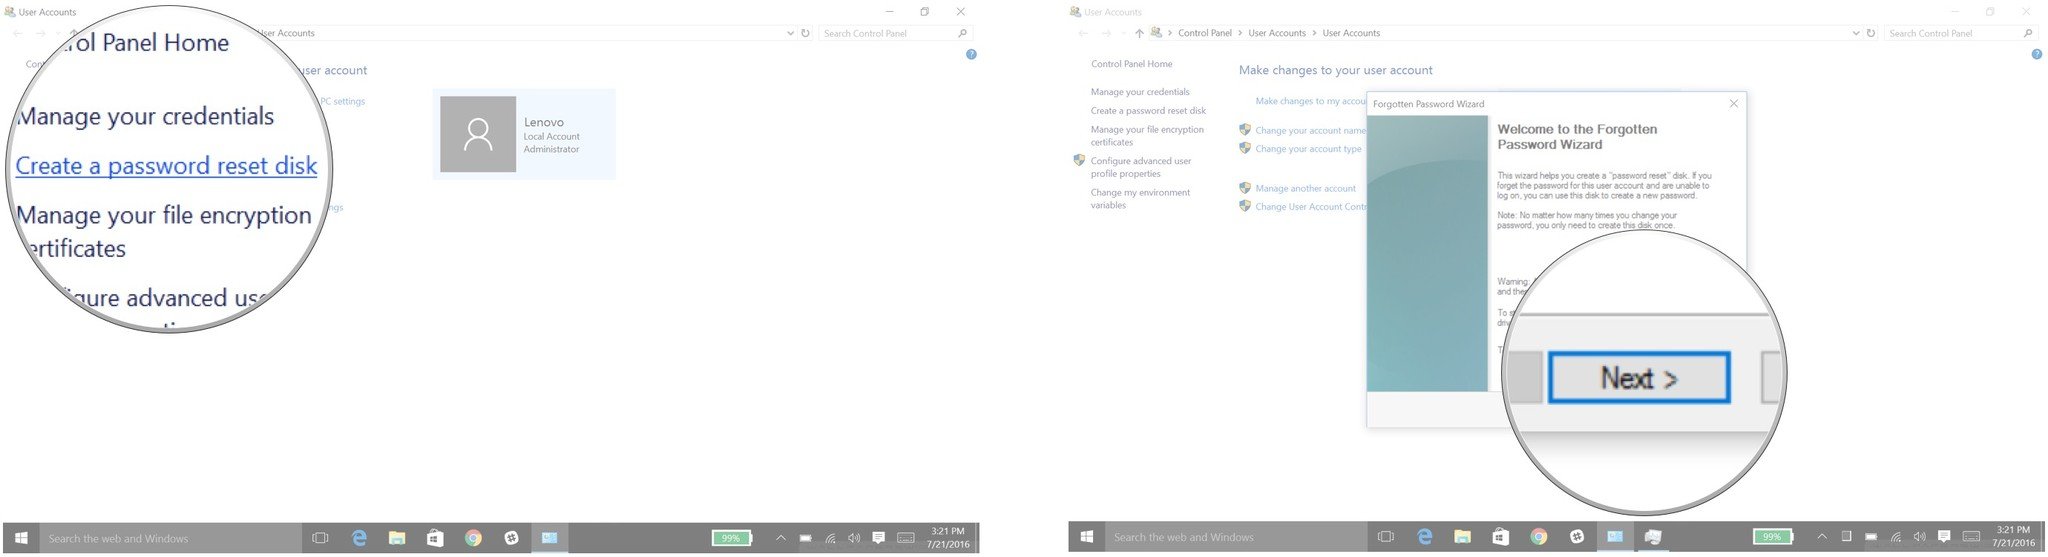Screen dimensions: 2048x557
Task: Click the Lenovo account picture tile
Action: 478,134
